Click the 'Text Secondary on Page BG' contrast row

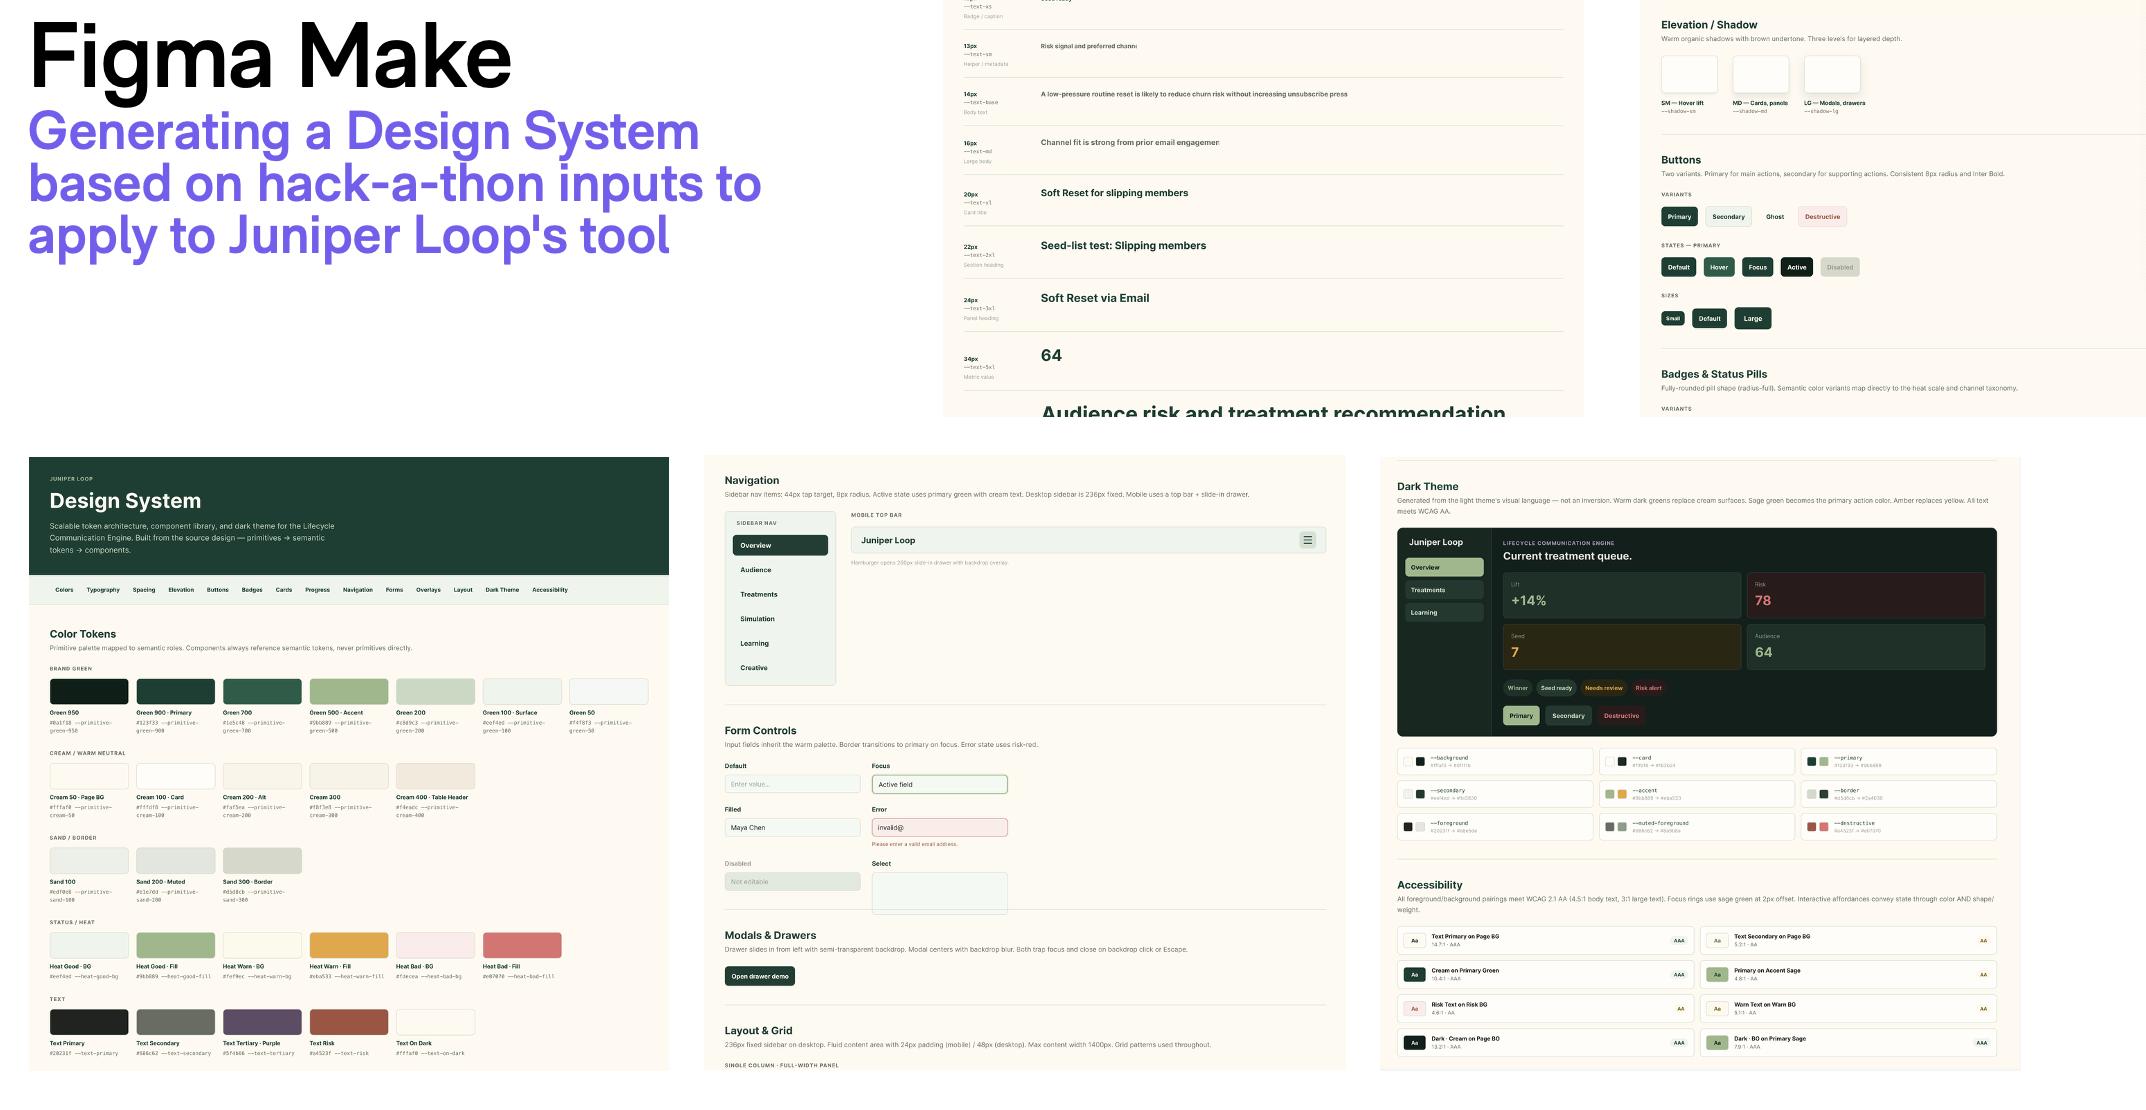(x=1848, y=940)
